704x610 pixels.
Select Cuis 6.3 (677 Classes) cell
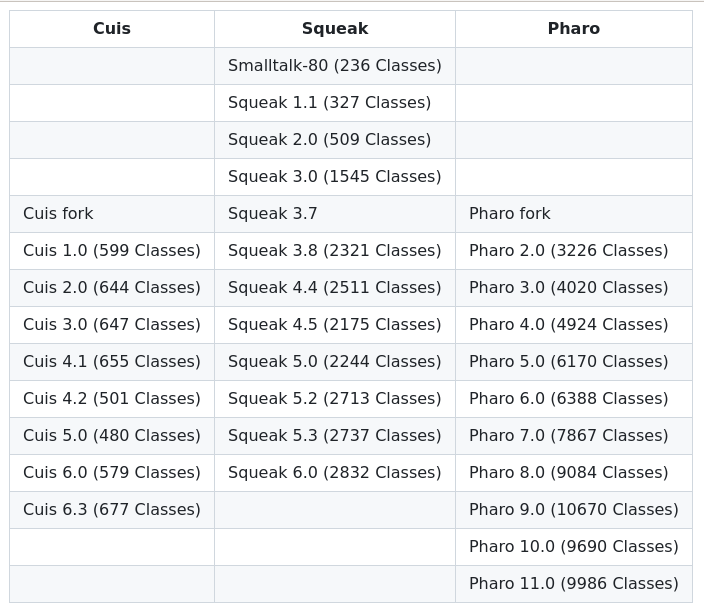112,510
